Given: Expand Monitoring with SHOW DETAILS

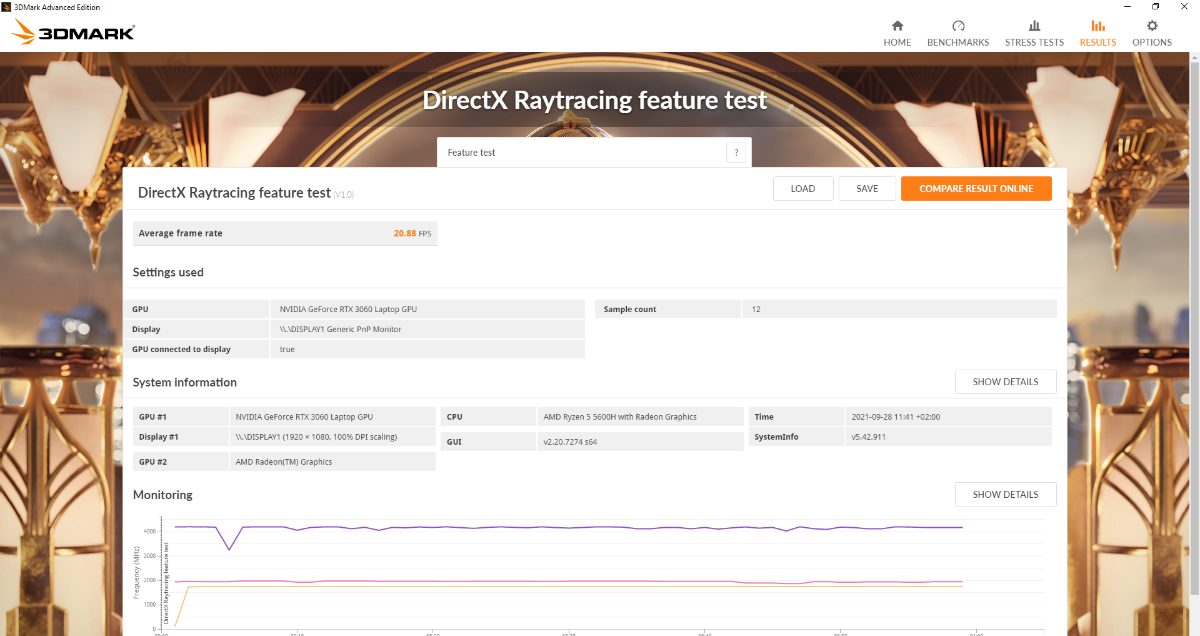Looking at the screenshot, I should (x=1005, y=495).
